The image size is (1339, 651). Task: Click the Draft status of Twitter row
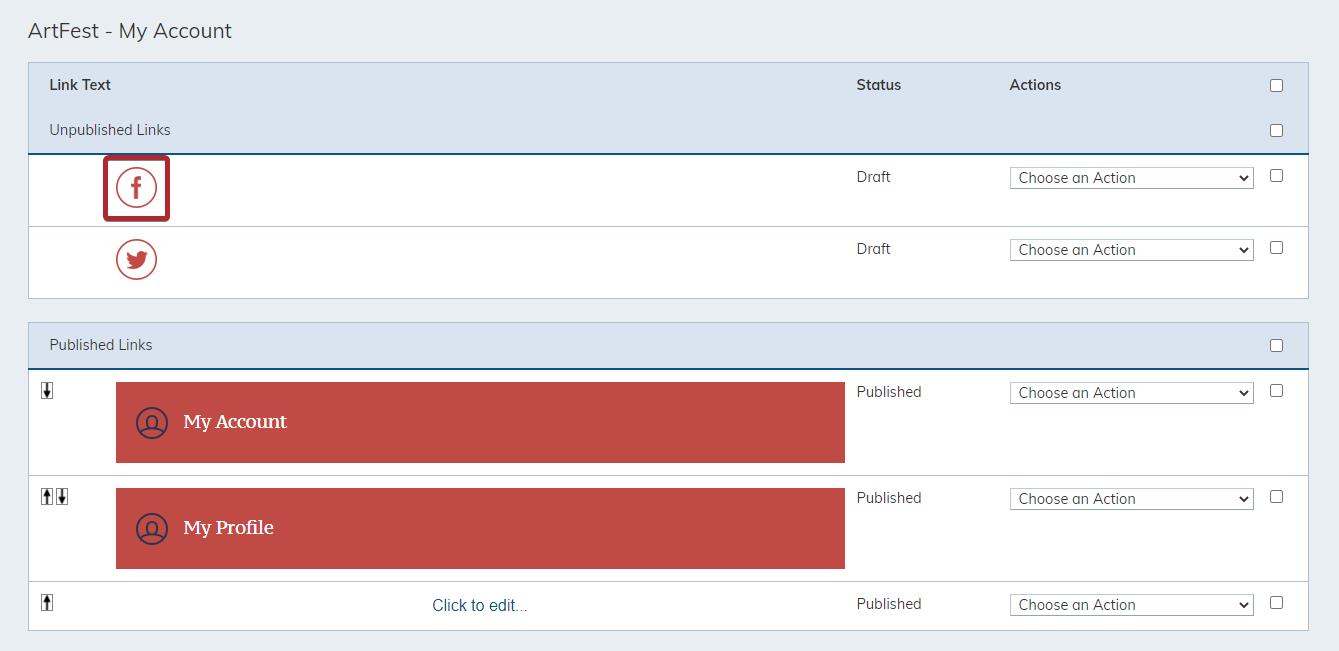(873, 249)
